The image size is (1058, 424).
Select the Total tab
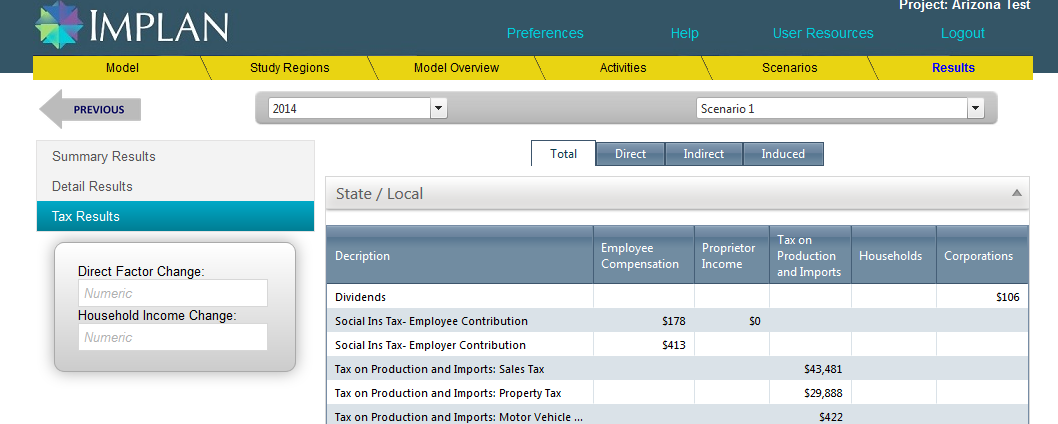coord(564,154)
